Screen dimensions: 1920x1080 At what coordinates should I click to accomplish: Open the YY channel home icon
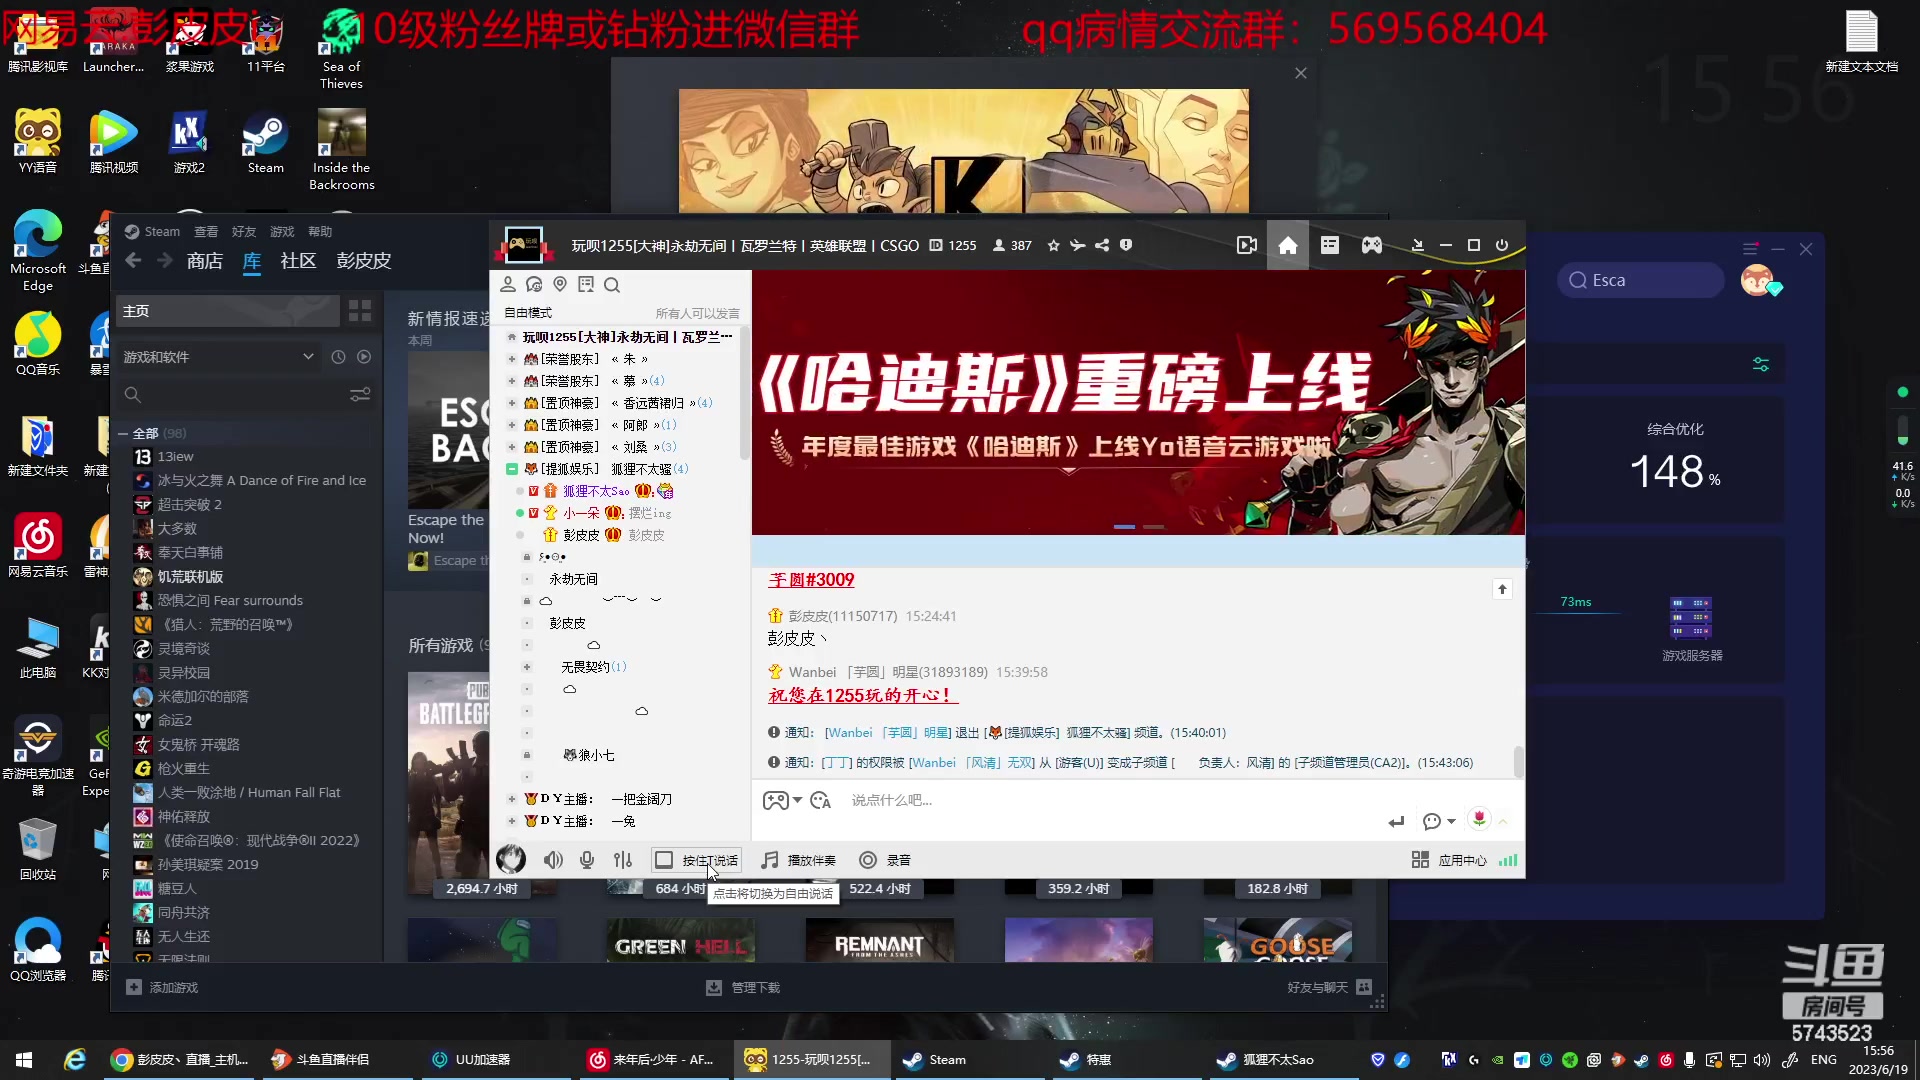point(1288,246)
